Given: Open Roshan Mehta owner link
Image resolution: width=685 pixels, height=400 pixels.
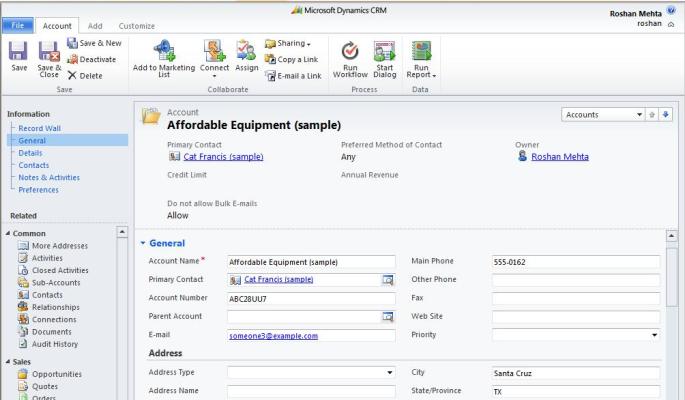Looking at the screenshot, I should [559, 157].
